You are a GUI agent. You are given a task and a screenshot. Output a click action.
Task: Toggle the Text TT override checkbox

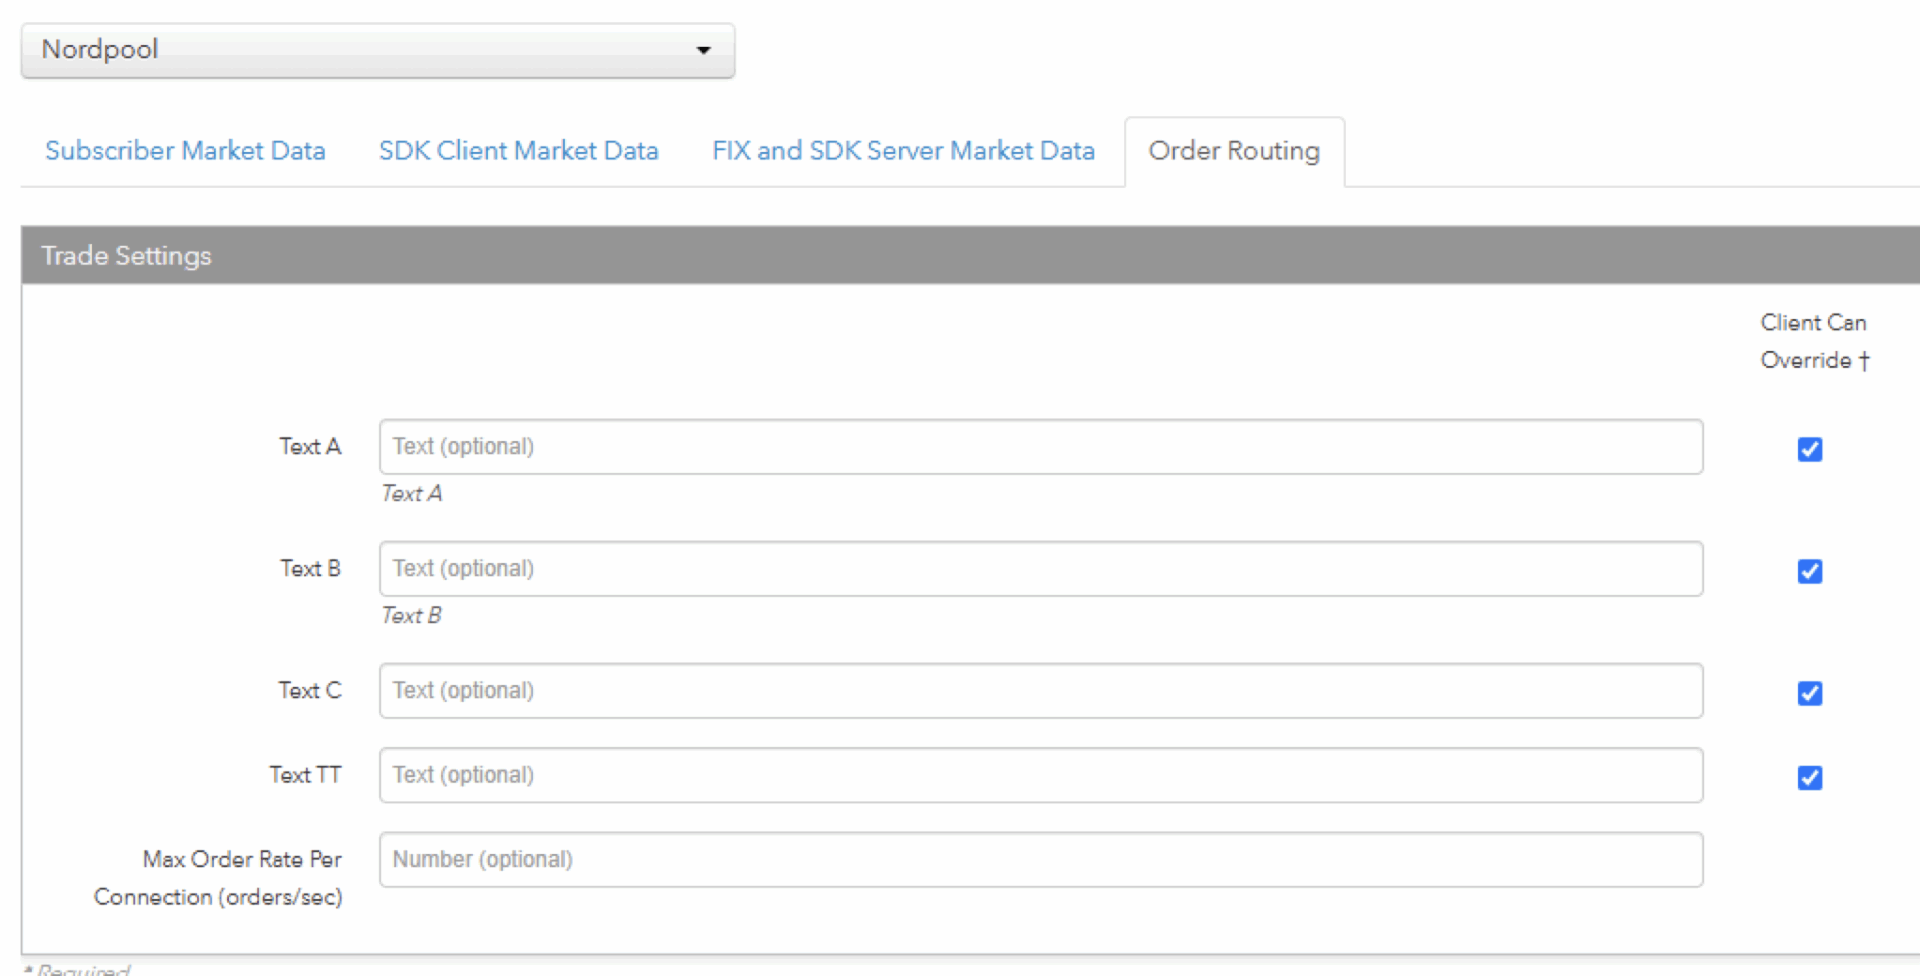pos(1809,777)
